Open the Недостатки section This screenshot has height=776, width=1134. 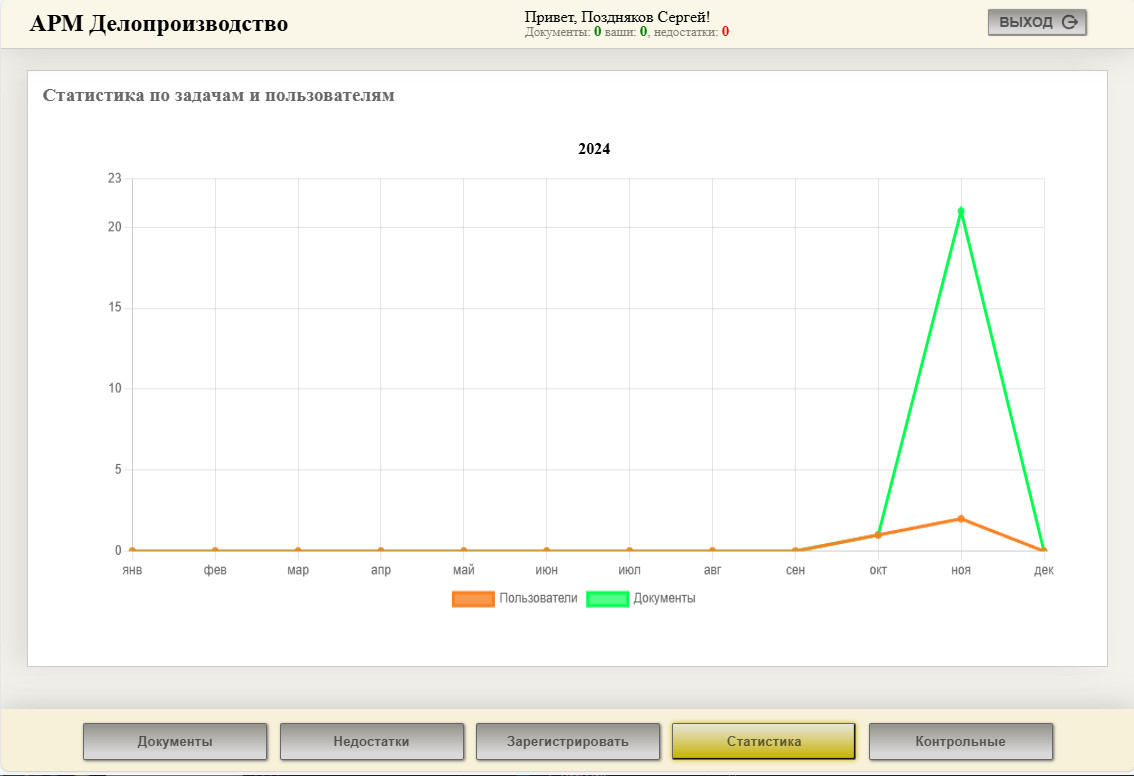tap(372, 741)
